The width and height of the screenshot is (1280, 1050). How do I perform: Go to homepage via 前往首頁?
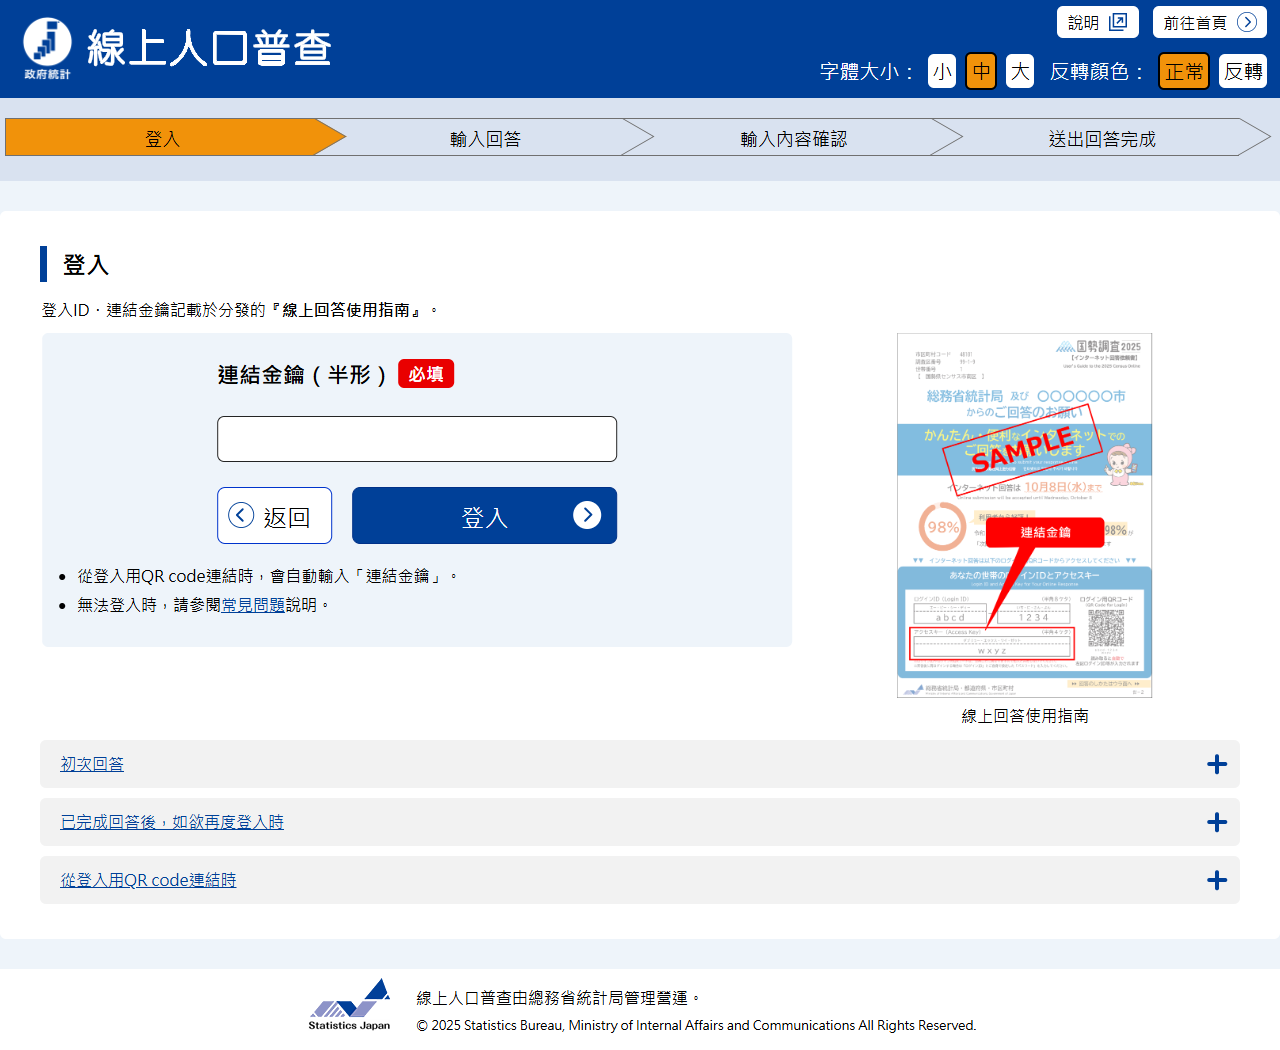coord(1209,22)
